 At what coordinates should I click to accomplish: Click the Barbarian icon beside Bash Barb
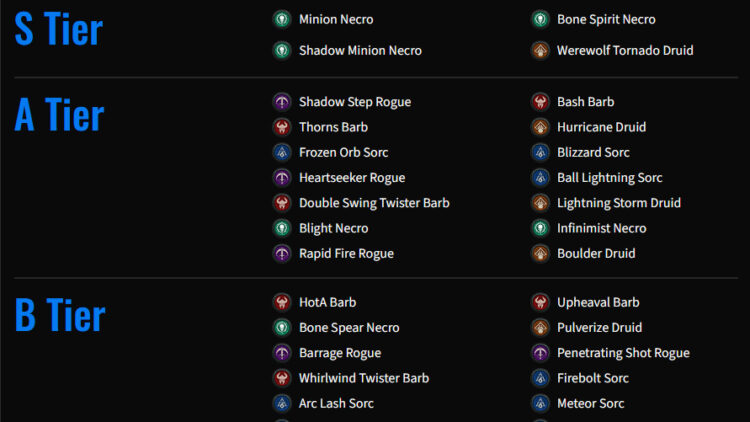pyautogui.click(x=540, y=102)
